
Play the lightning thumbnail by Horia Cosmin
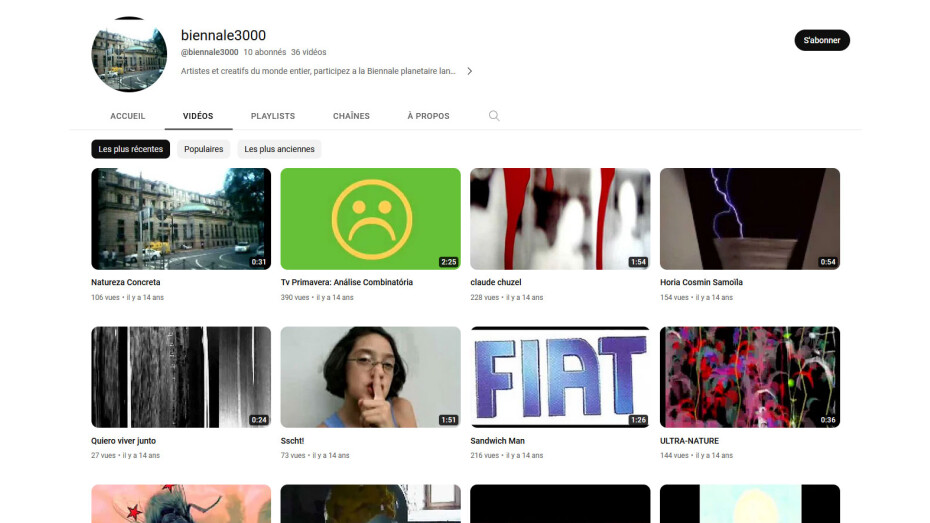[x=750, y=219]
